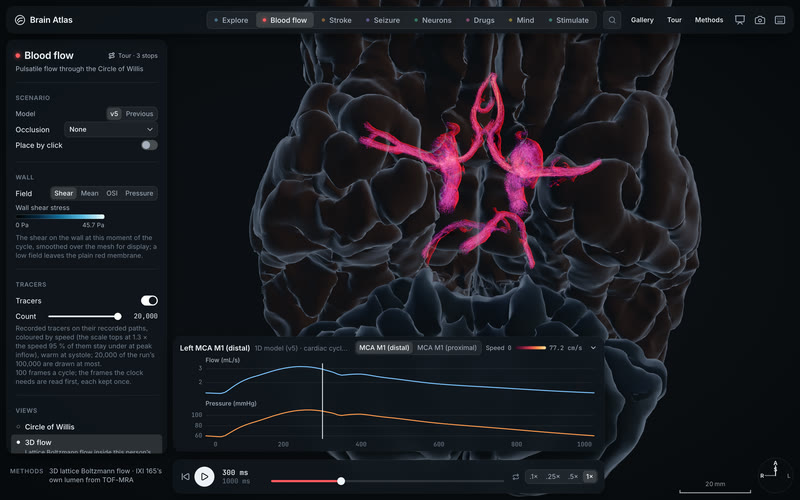Set wall field to Mean

pos(89,193)
